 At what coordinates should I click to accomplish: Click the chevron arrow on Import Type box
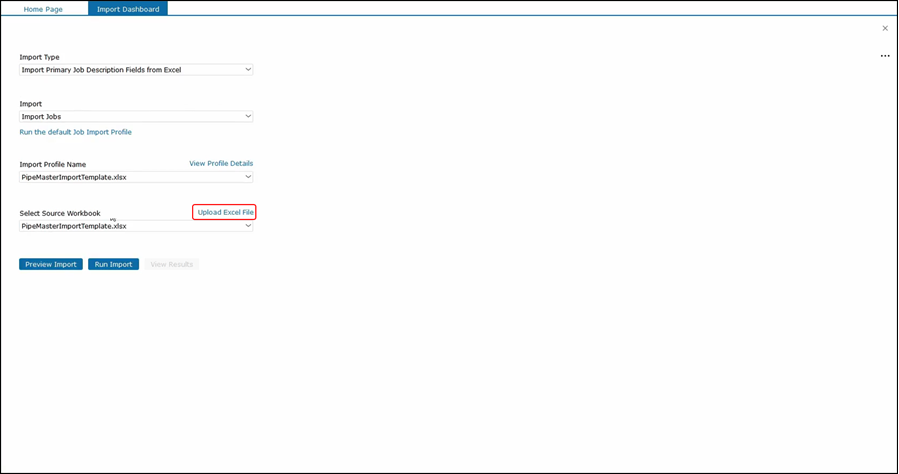tap(248, 70)
